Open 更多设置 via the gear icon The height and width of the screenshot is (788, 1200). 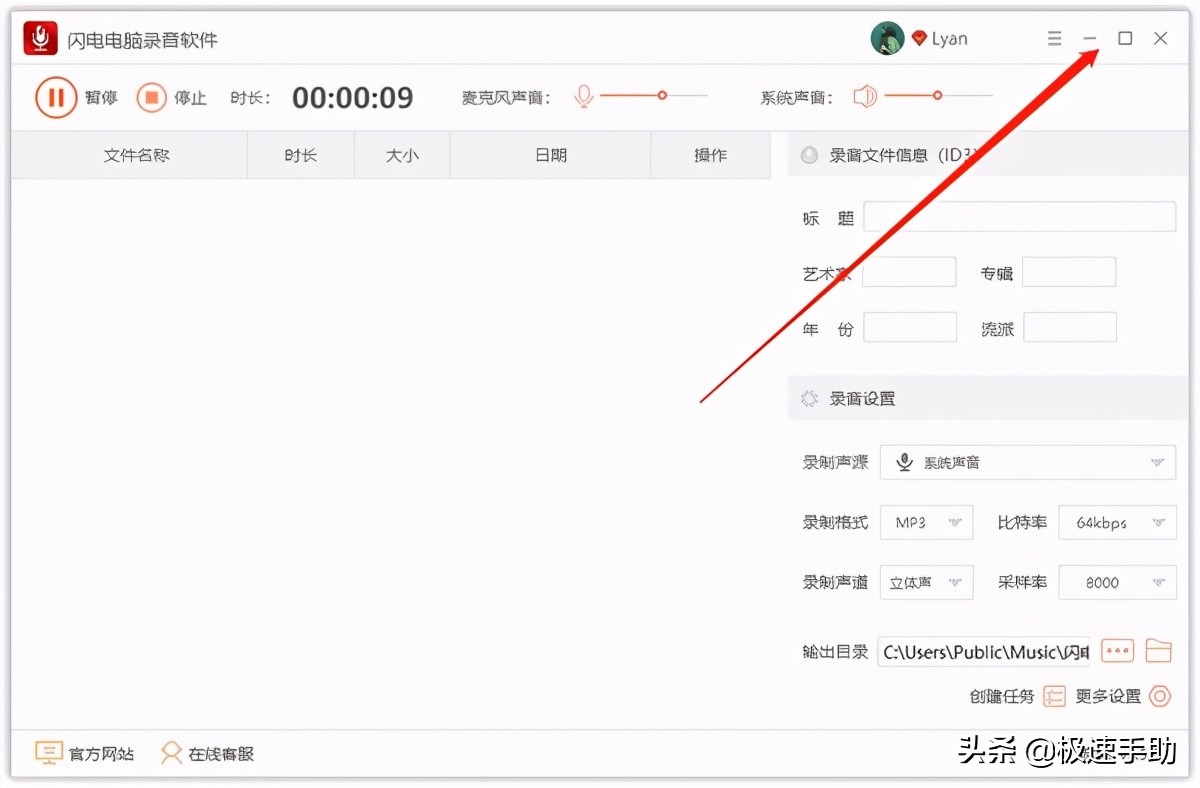tap(1160, 696)
